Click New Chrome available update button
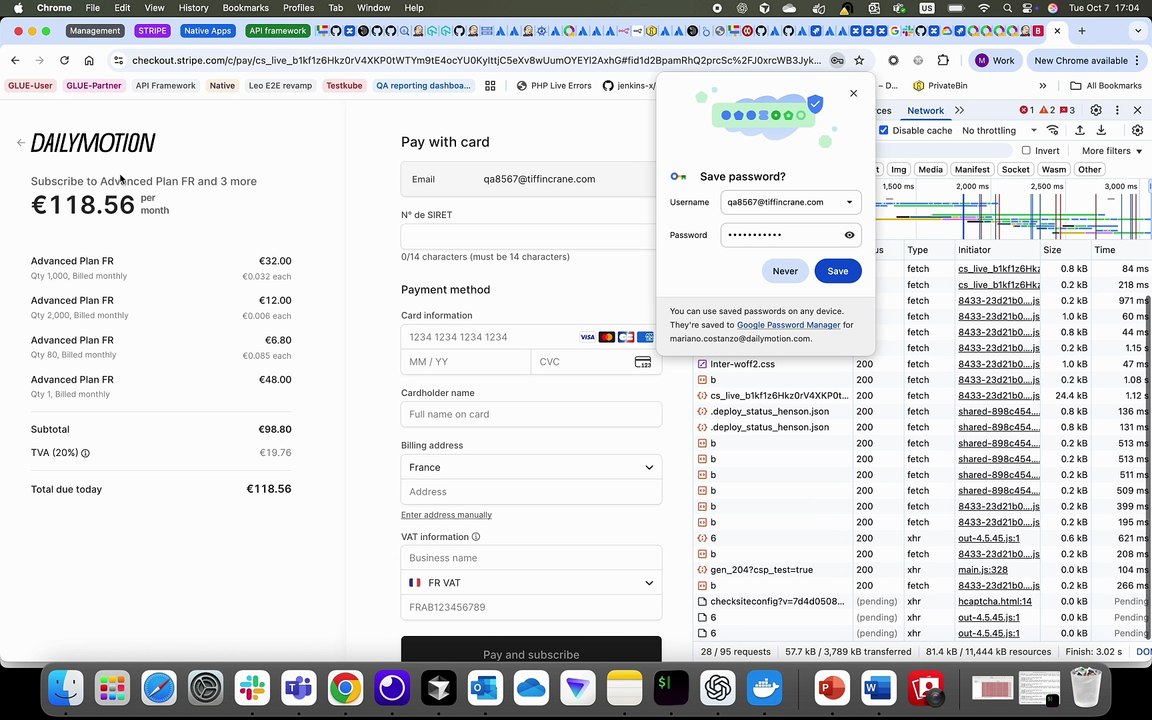1152x720 pixels. click(x=1087, y=60)
